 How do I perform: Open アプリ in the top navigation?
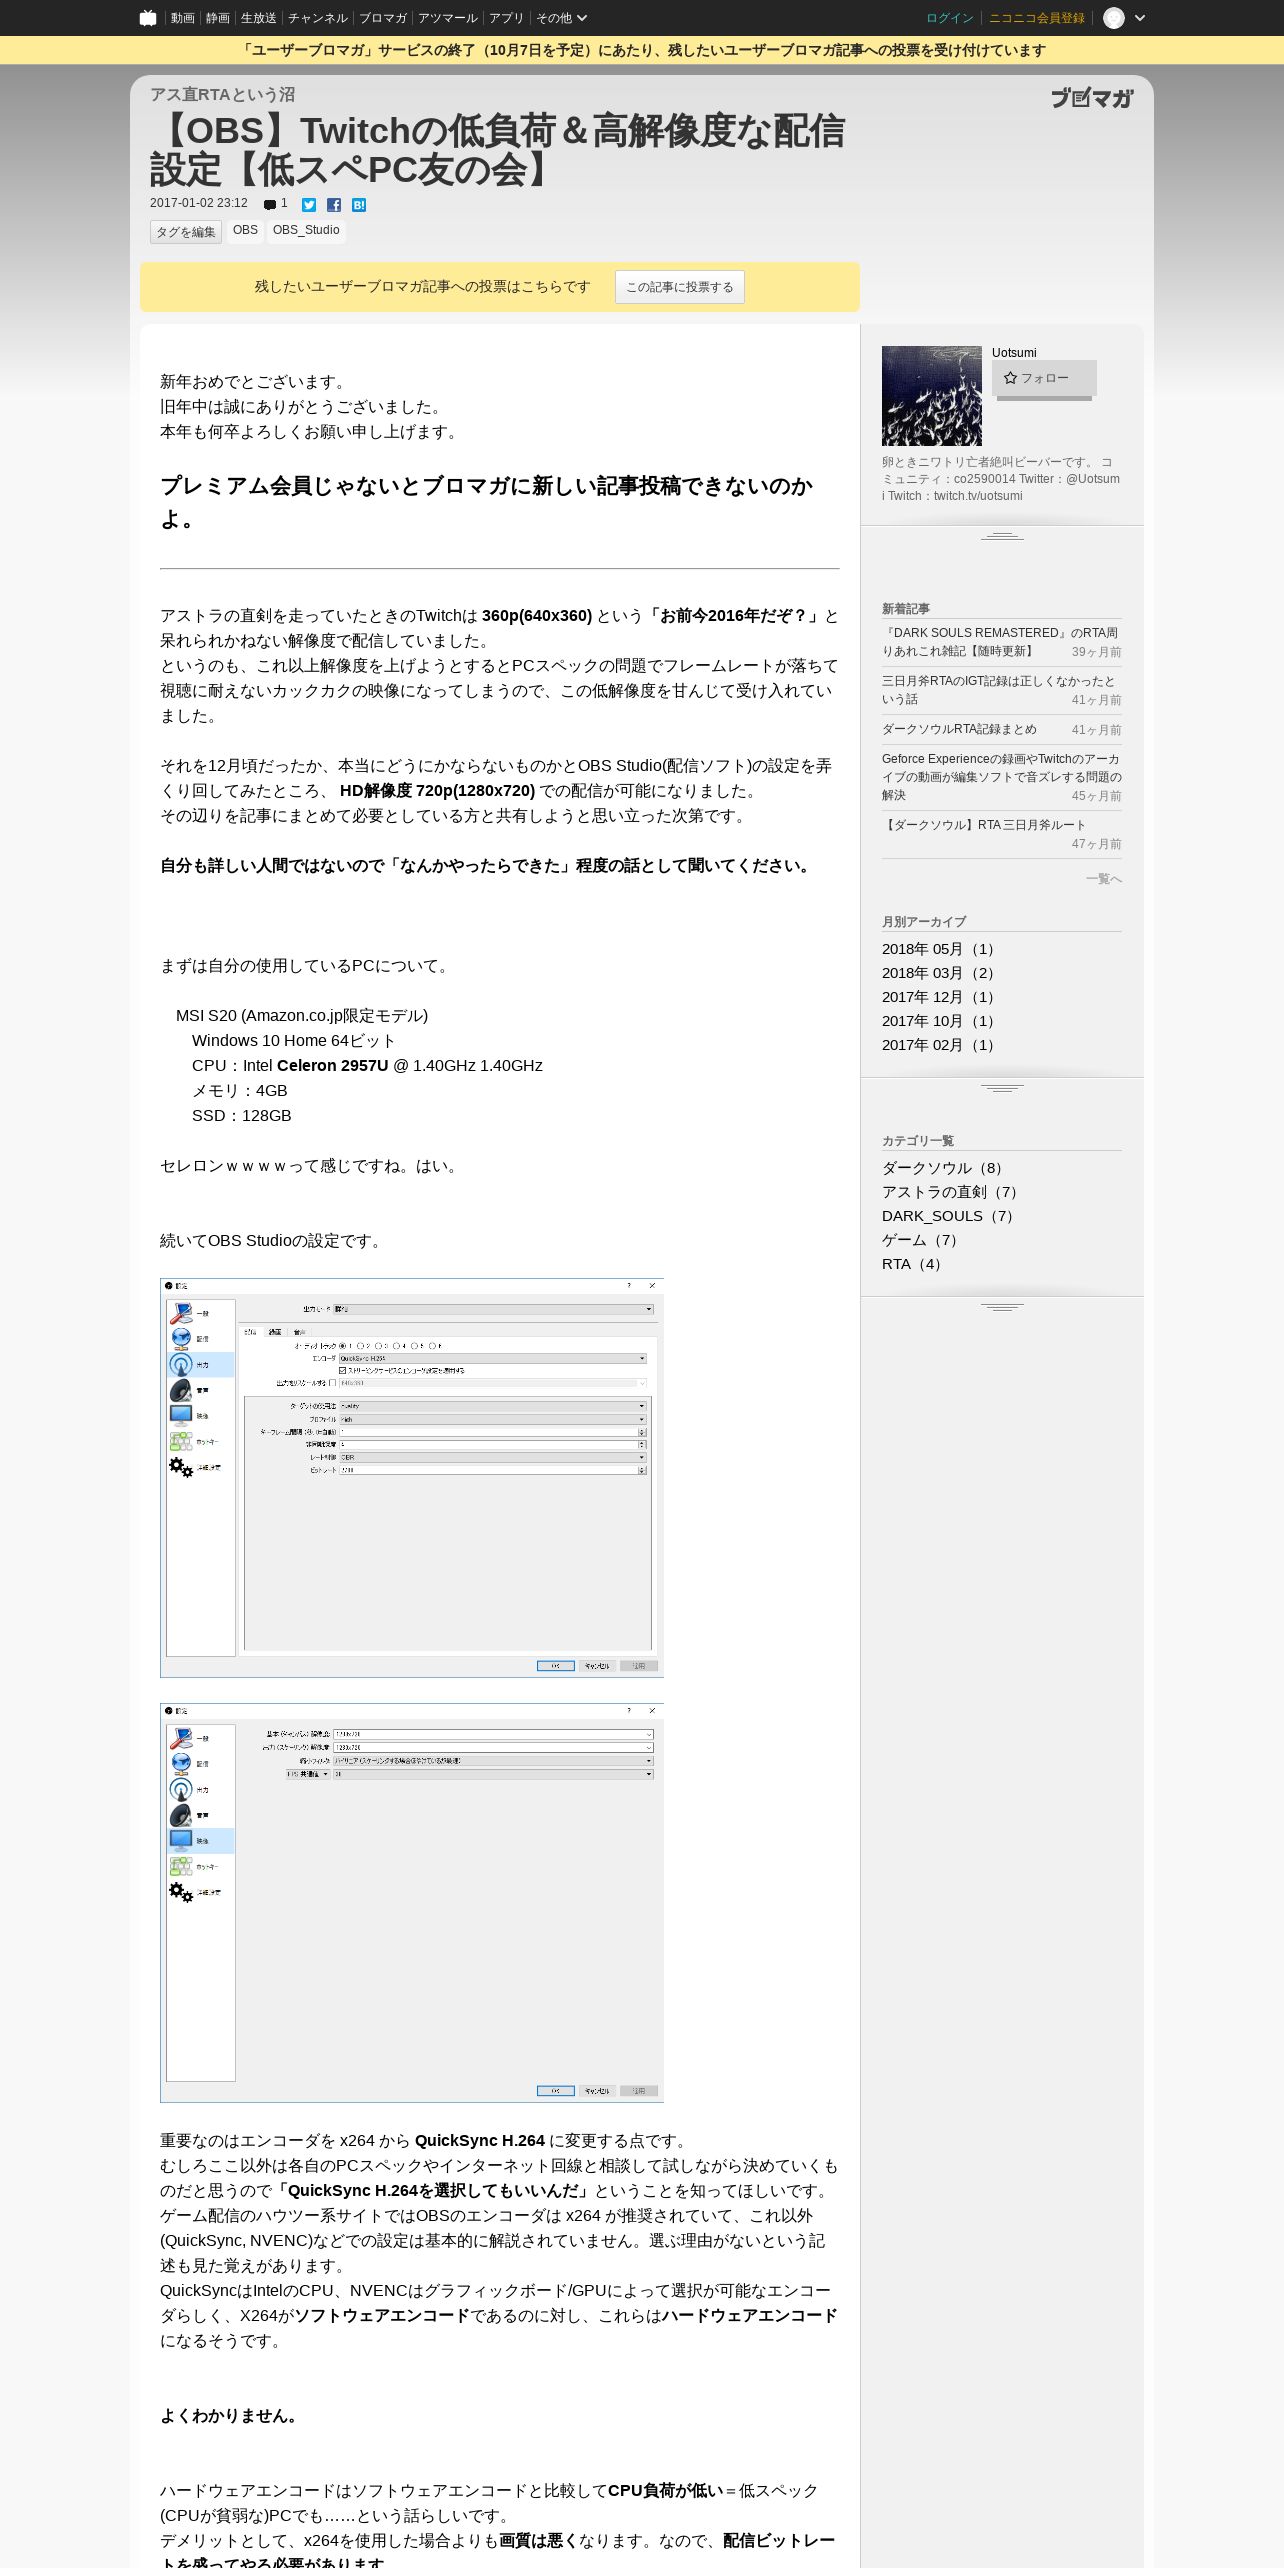click(506, 18)
